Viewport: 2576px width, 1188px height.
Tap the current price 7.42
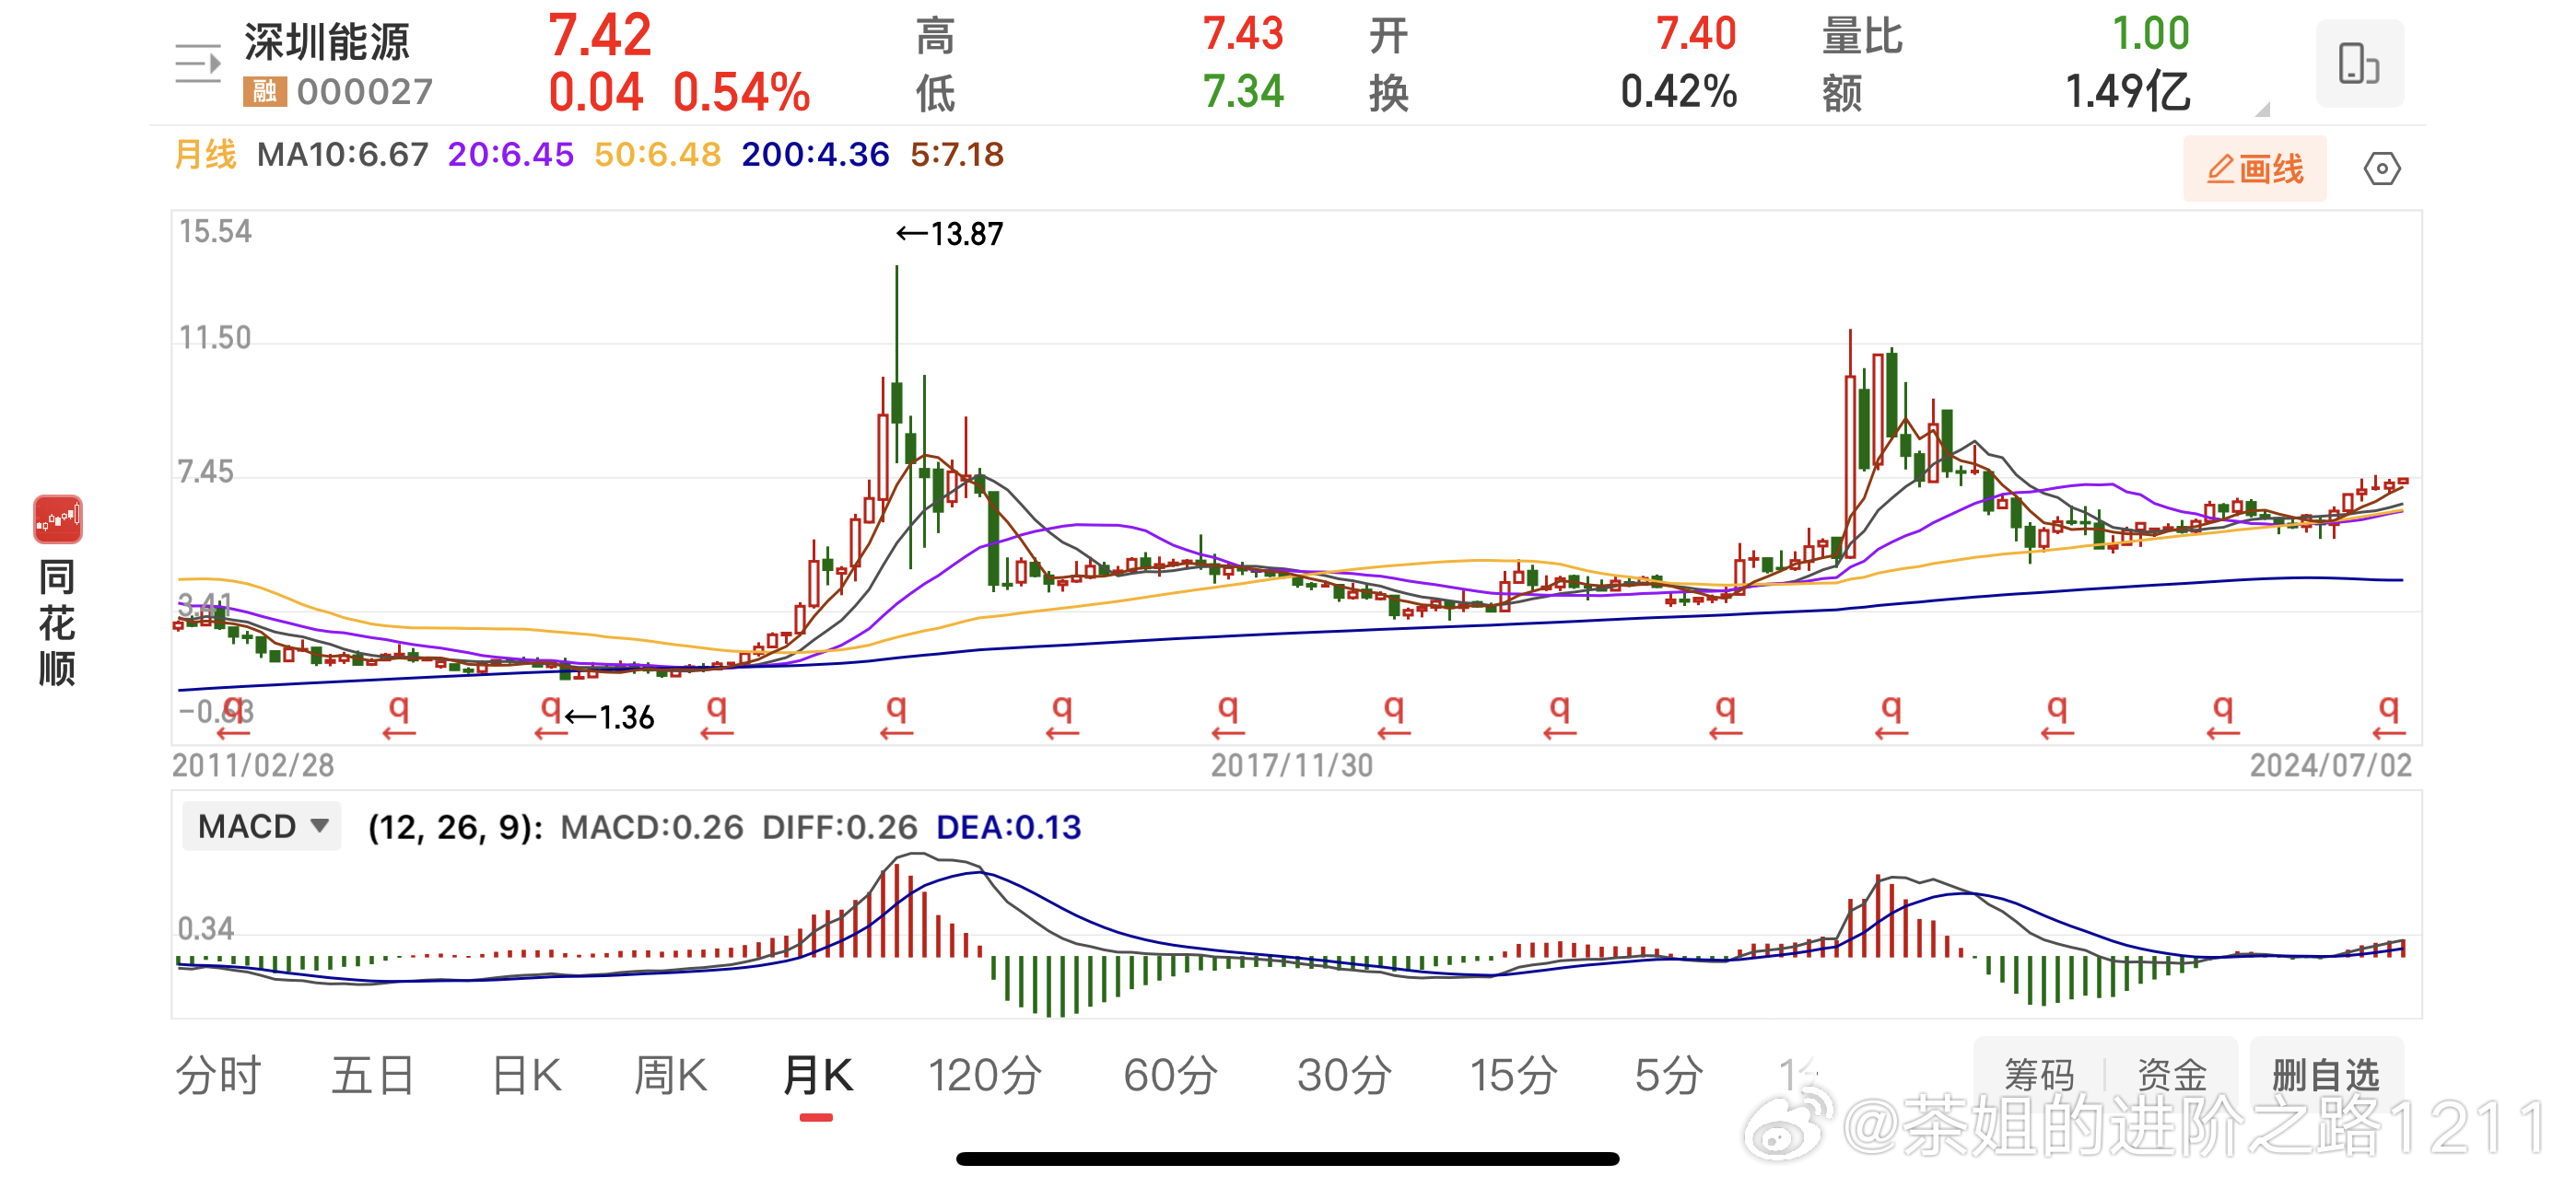[x=600, y=35]
